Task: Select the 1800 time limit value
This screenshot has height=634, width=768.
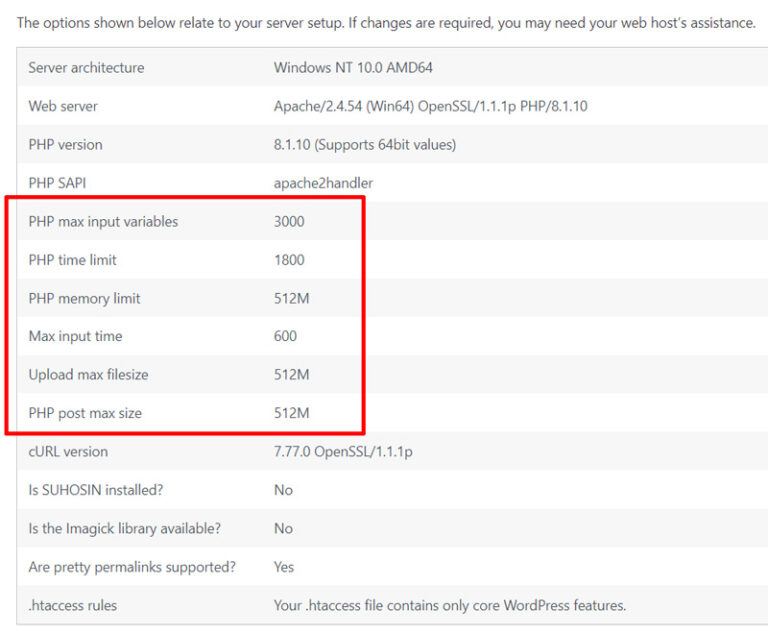Action: coord(289,260)
